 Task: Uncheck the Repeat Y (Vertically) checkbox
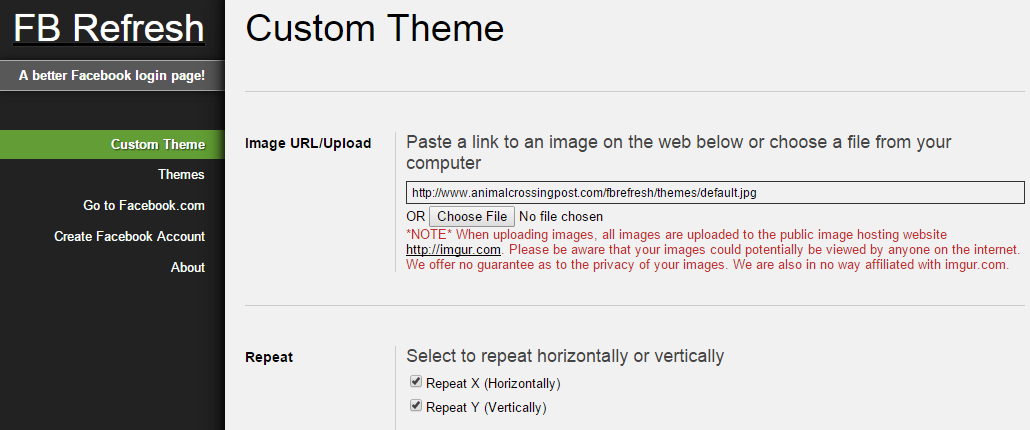pyautogui.click(x=415, y=406)
